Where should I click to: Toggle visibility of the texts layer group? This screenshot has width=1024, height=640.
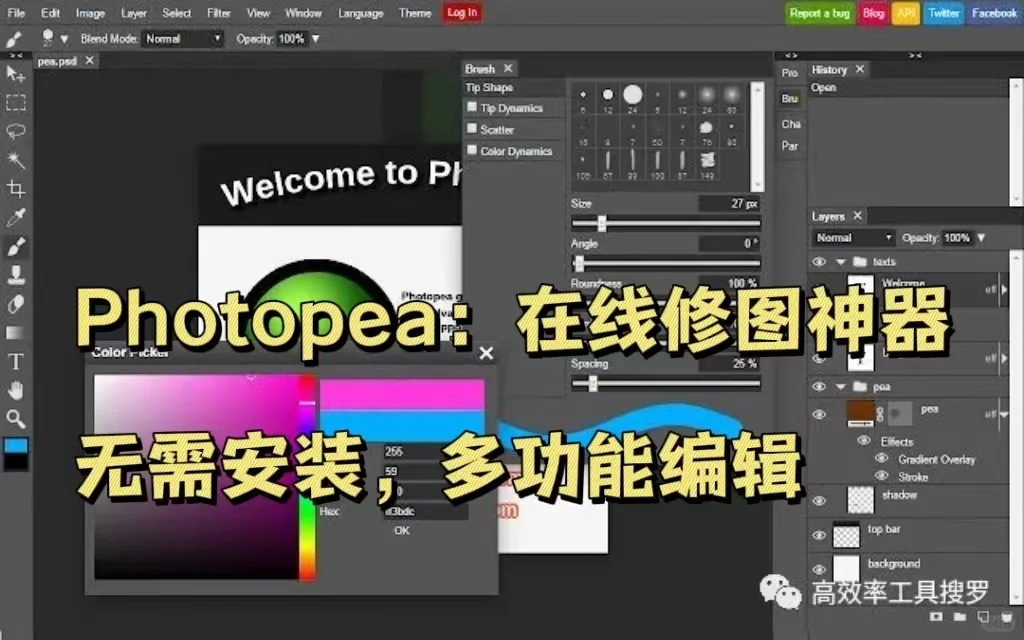(819, 261)
